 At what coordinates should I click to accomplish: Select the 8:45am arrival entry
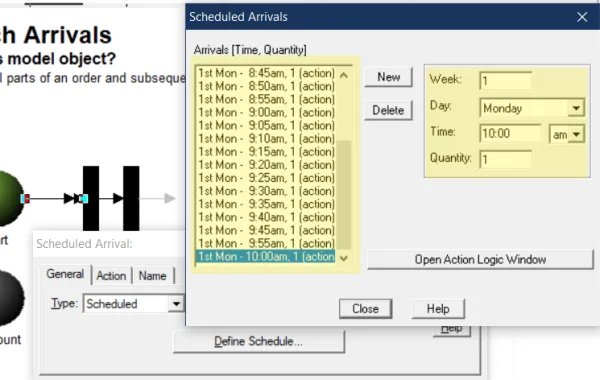(x=266, y=73)
